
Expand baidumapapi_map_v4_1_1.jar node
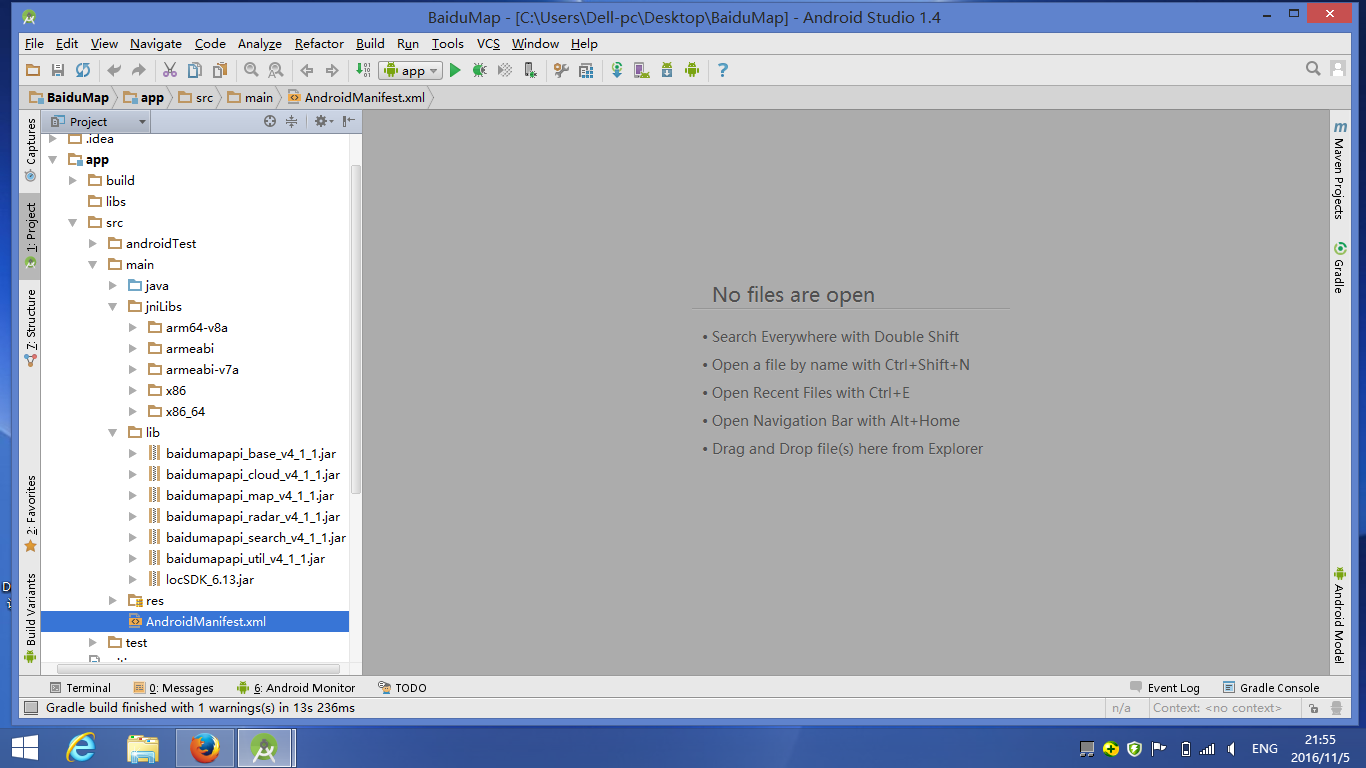coord(134,496)
